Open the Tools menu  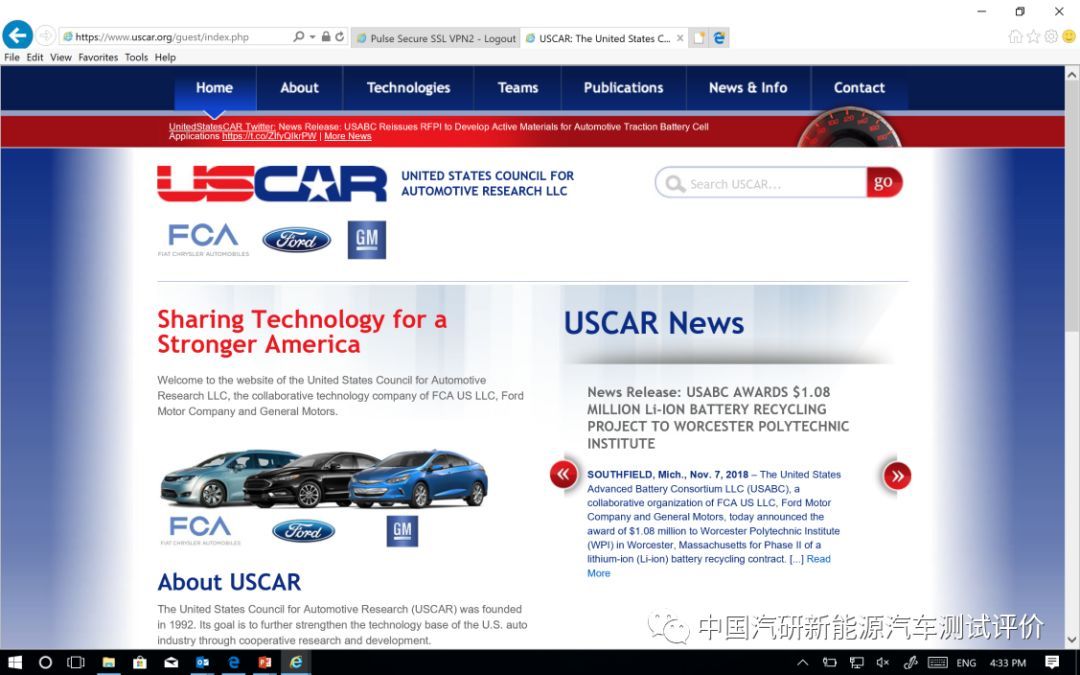coord(136,57)
